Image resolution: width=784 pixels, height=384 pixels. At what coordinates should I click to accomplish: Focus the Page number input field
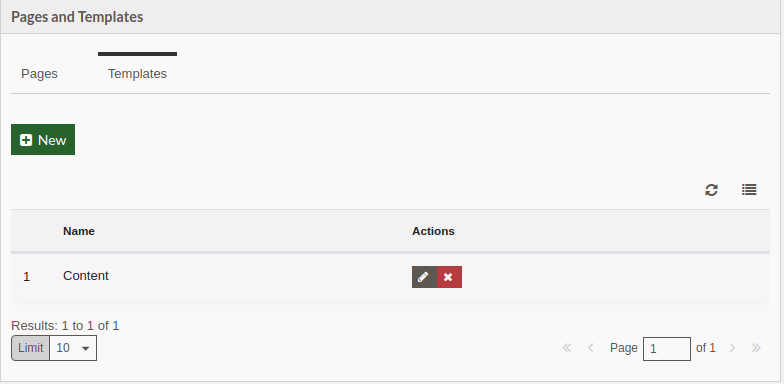coord(667,348)
